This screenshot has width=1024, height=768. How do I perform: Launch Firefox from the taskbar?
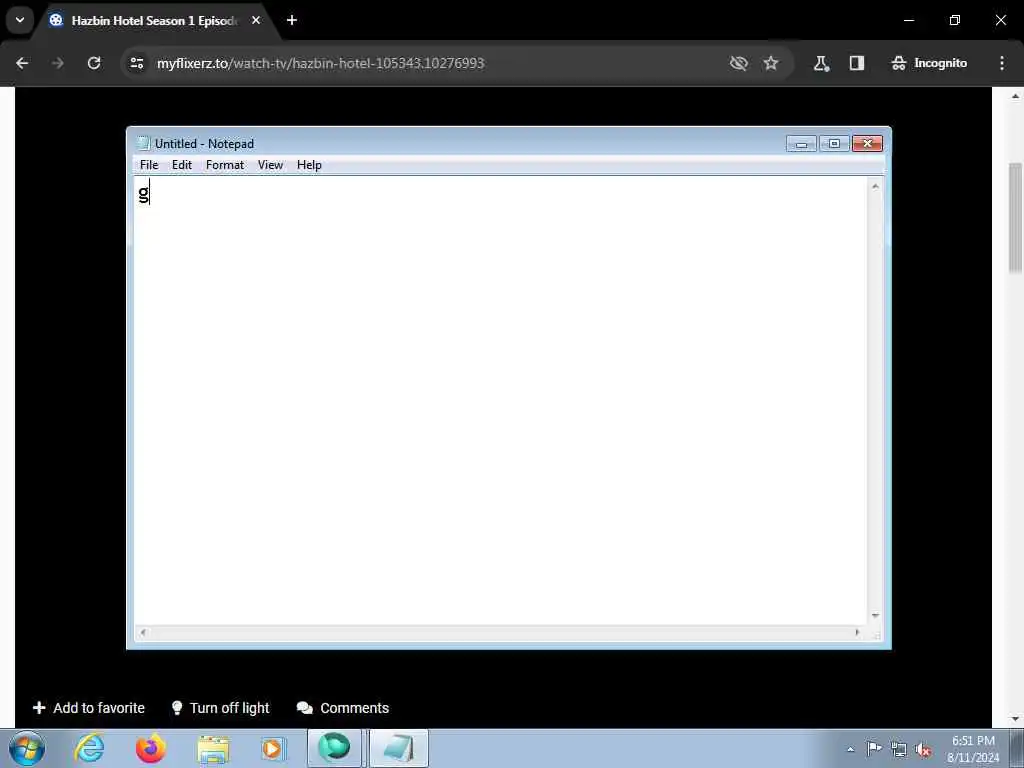click(150, 748)
